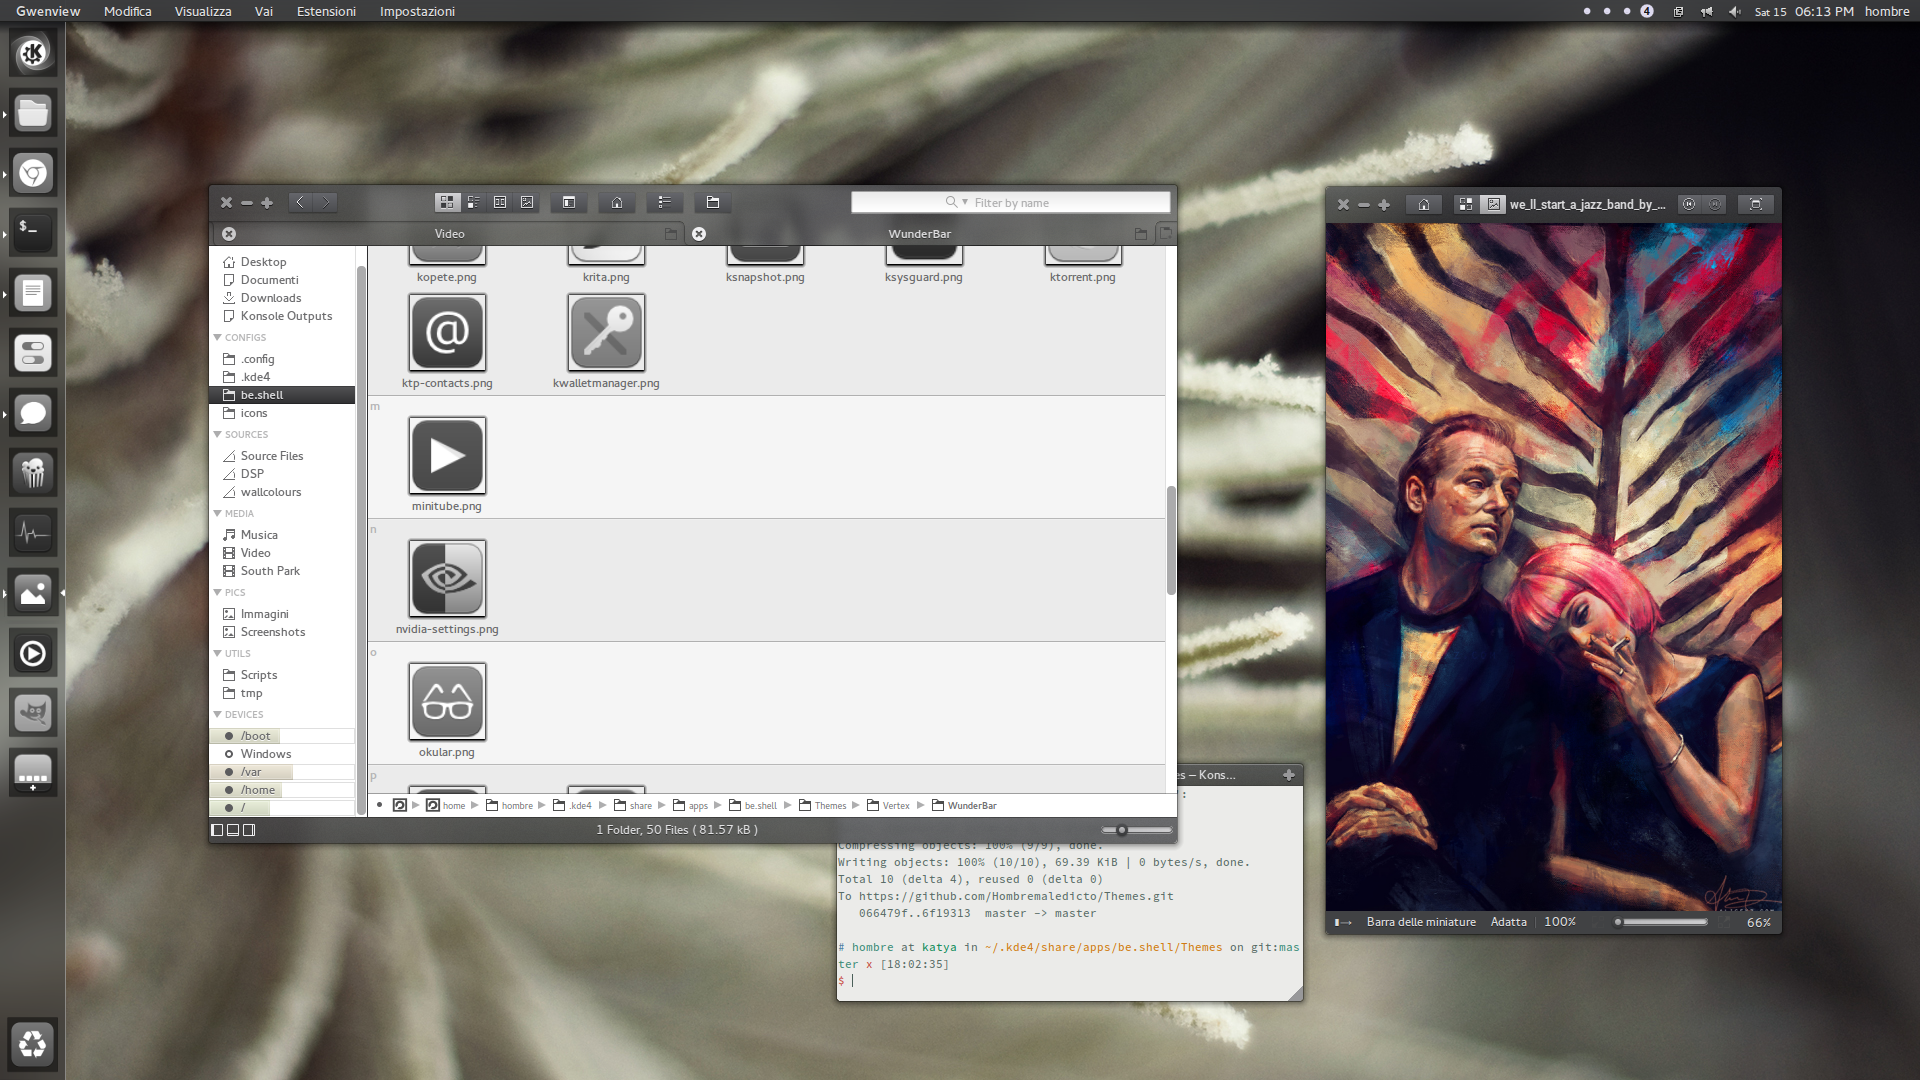Open Estensioni menu in menu bar
Screen dimensions: 1920x1080
coord(326,11)
